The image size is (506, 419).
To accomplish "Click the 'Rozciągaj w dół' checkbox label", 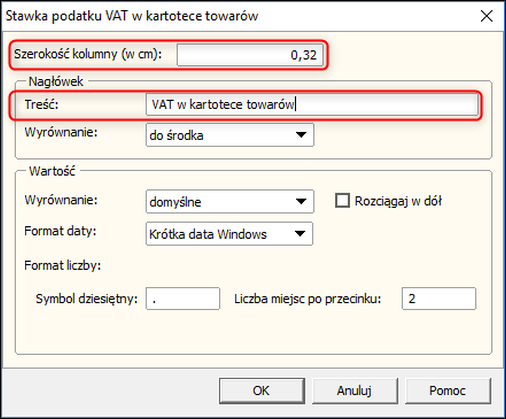I will click(x=398, y=201).
